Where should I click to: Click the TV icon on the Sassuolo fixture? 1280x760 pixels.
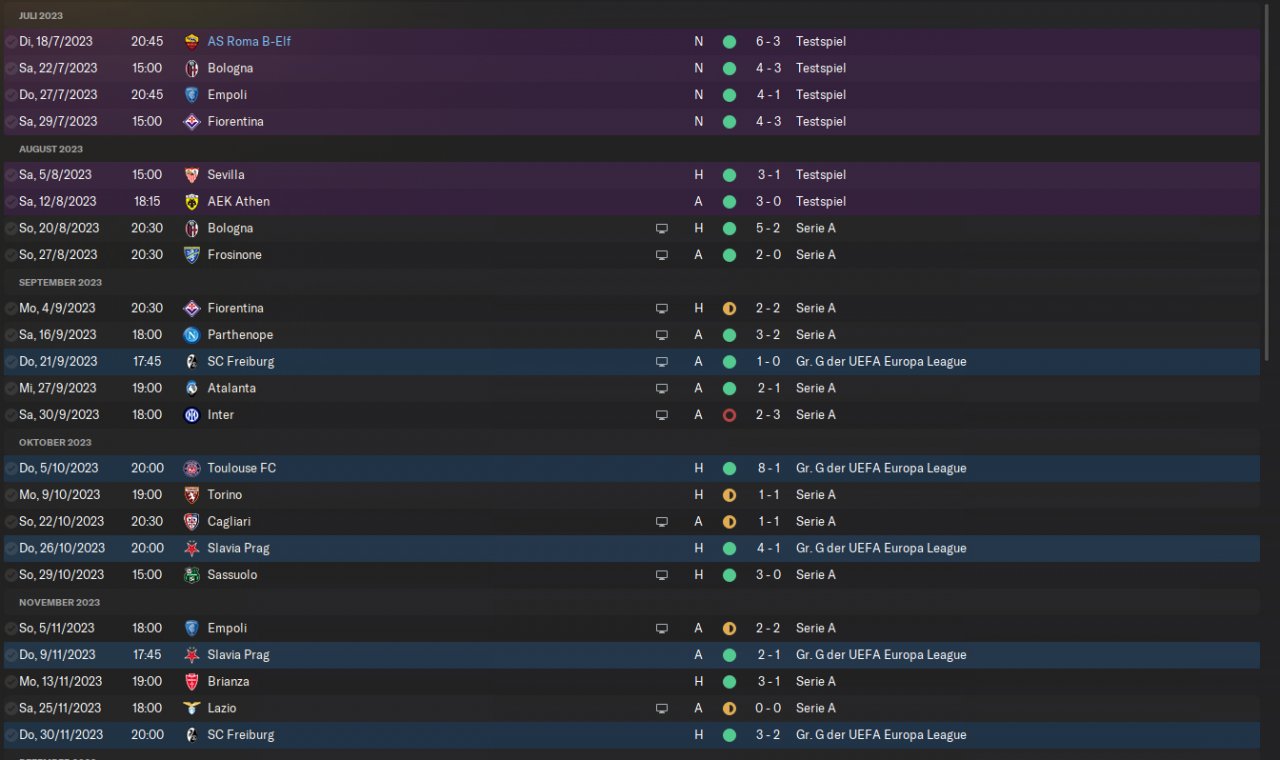click(661, 575)
